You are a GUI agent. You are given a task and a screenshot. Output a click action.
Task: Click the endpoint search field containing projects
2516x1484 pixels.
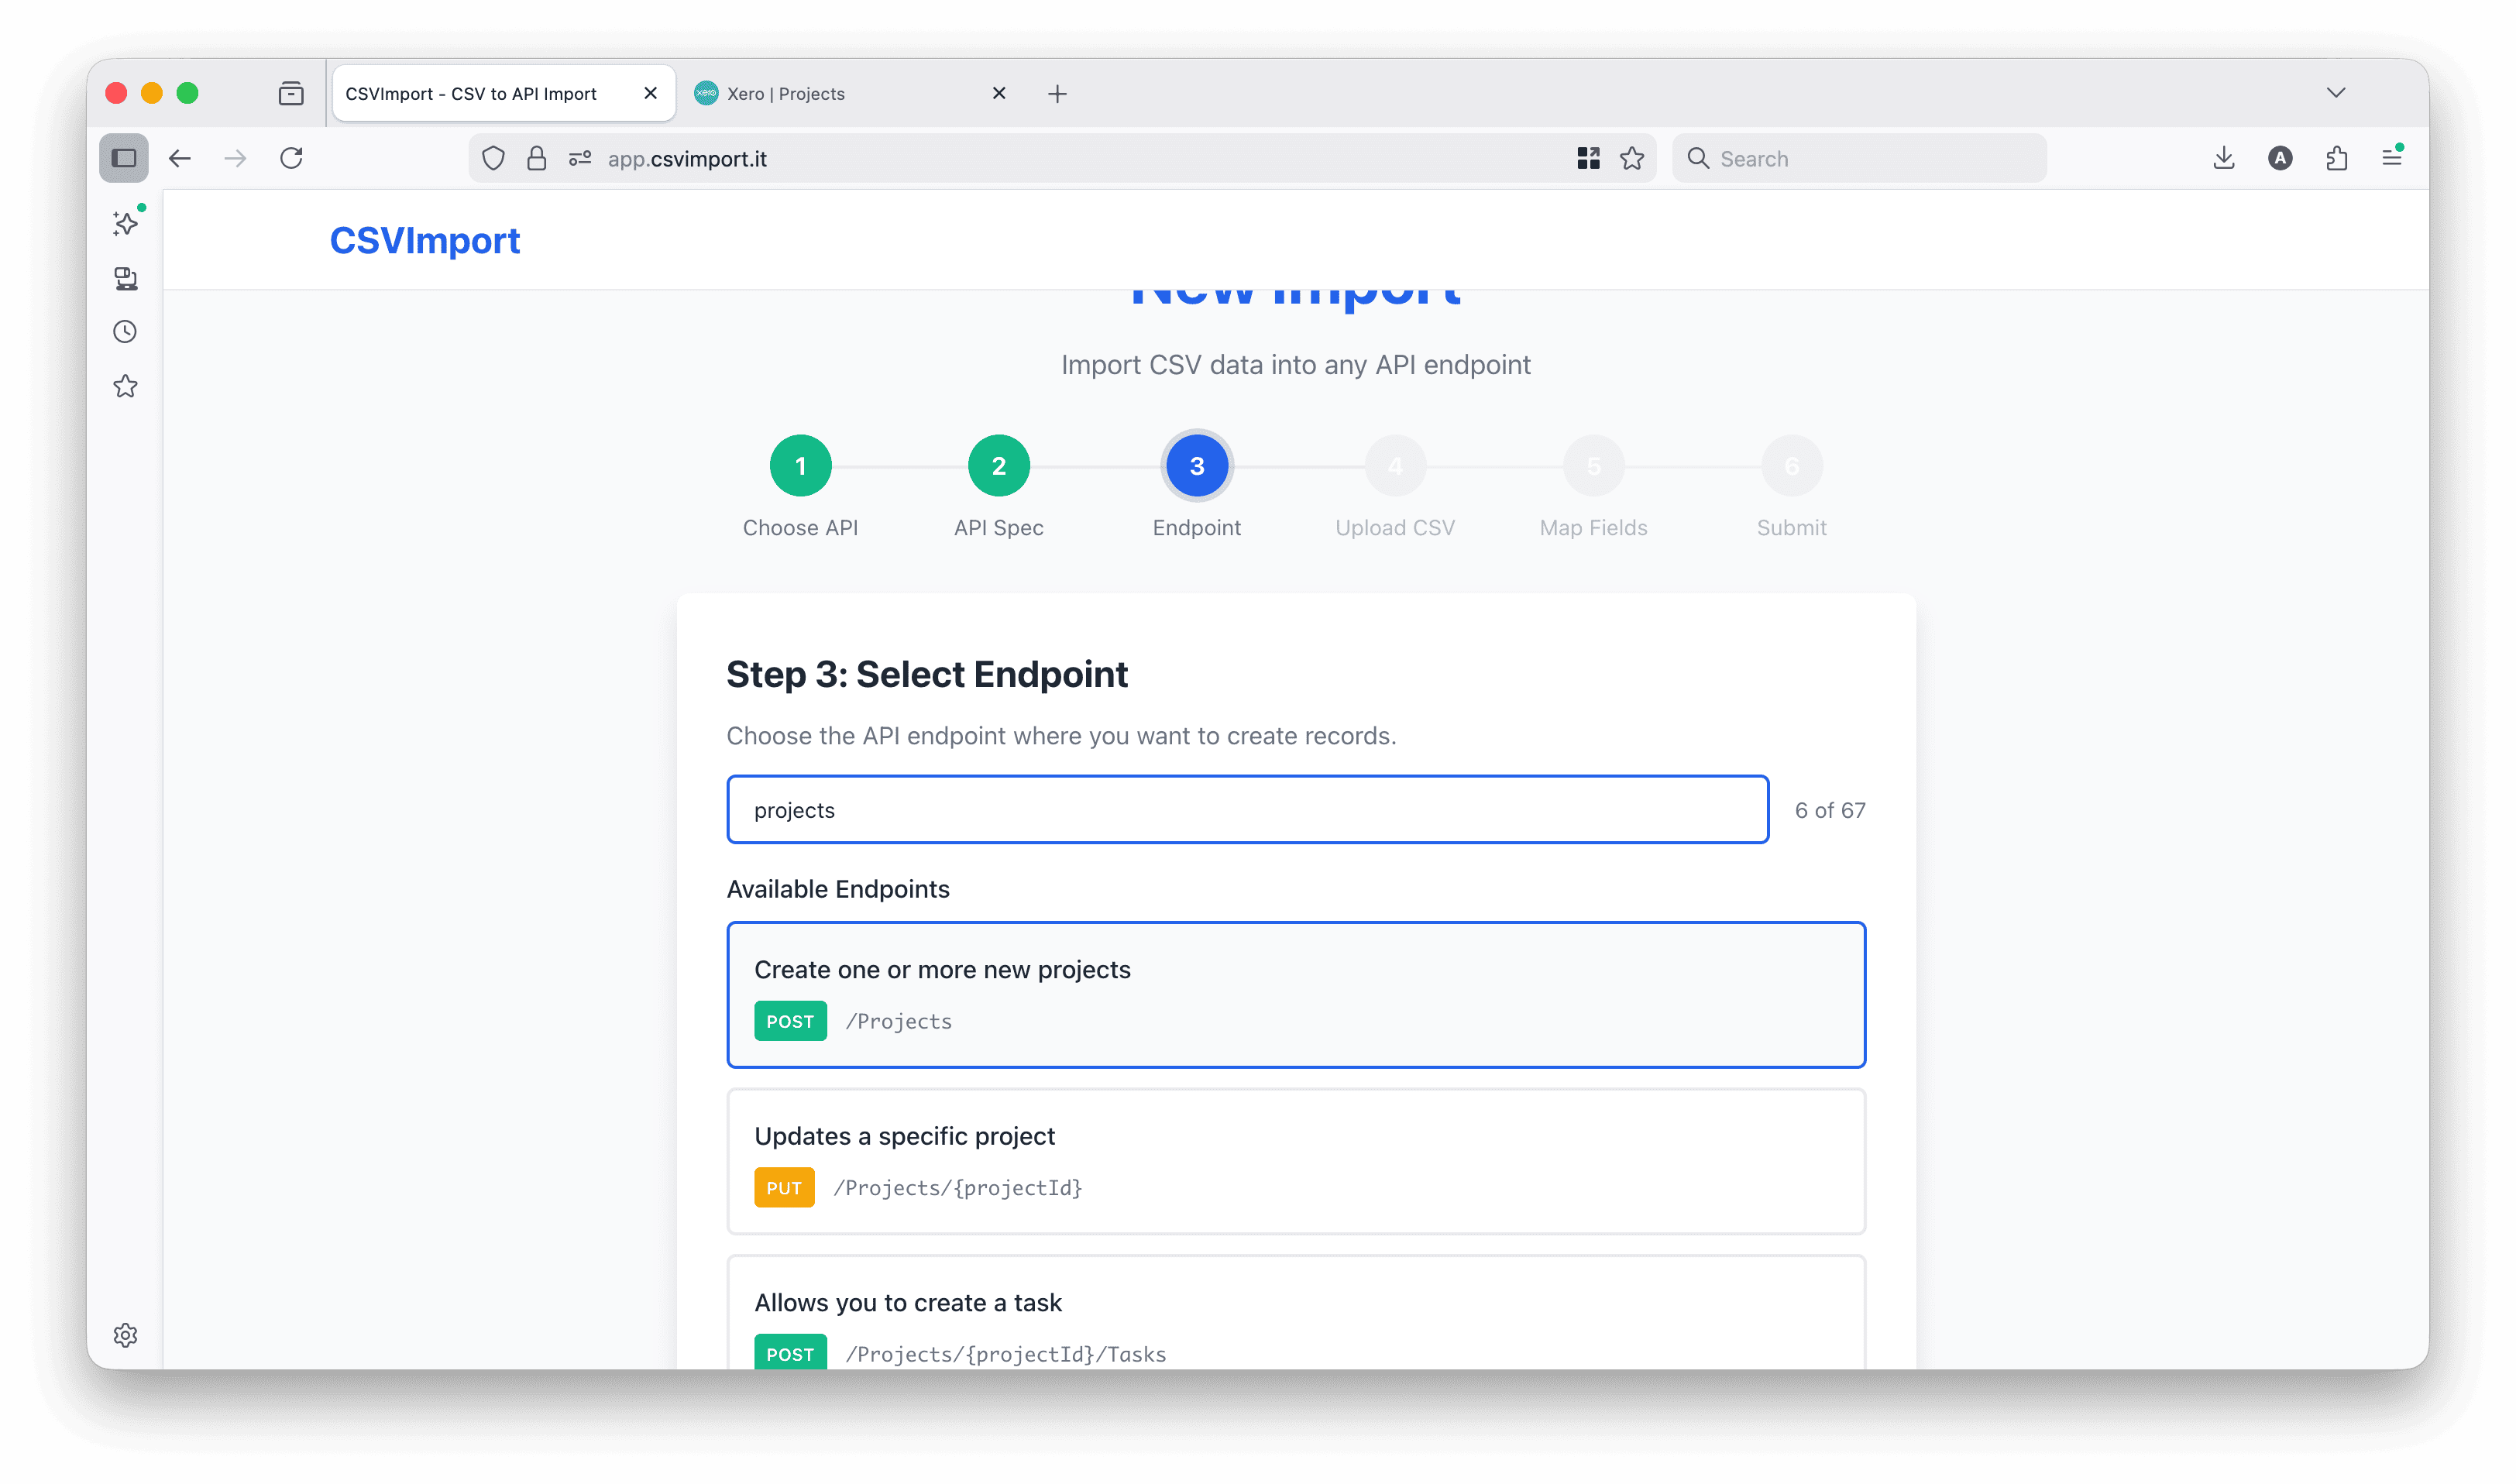click(x=1247, y=810)
